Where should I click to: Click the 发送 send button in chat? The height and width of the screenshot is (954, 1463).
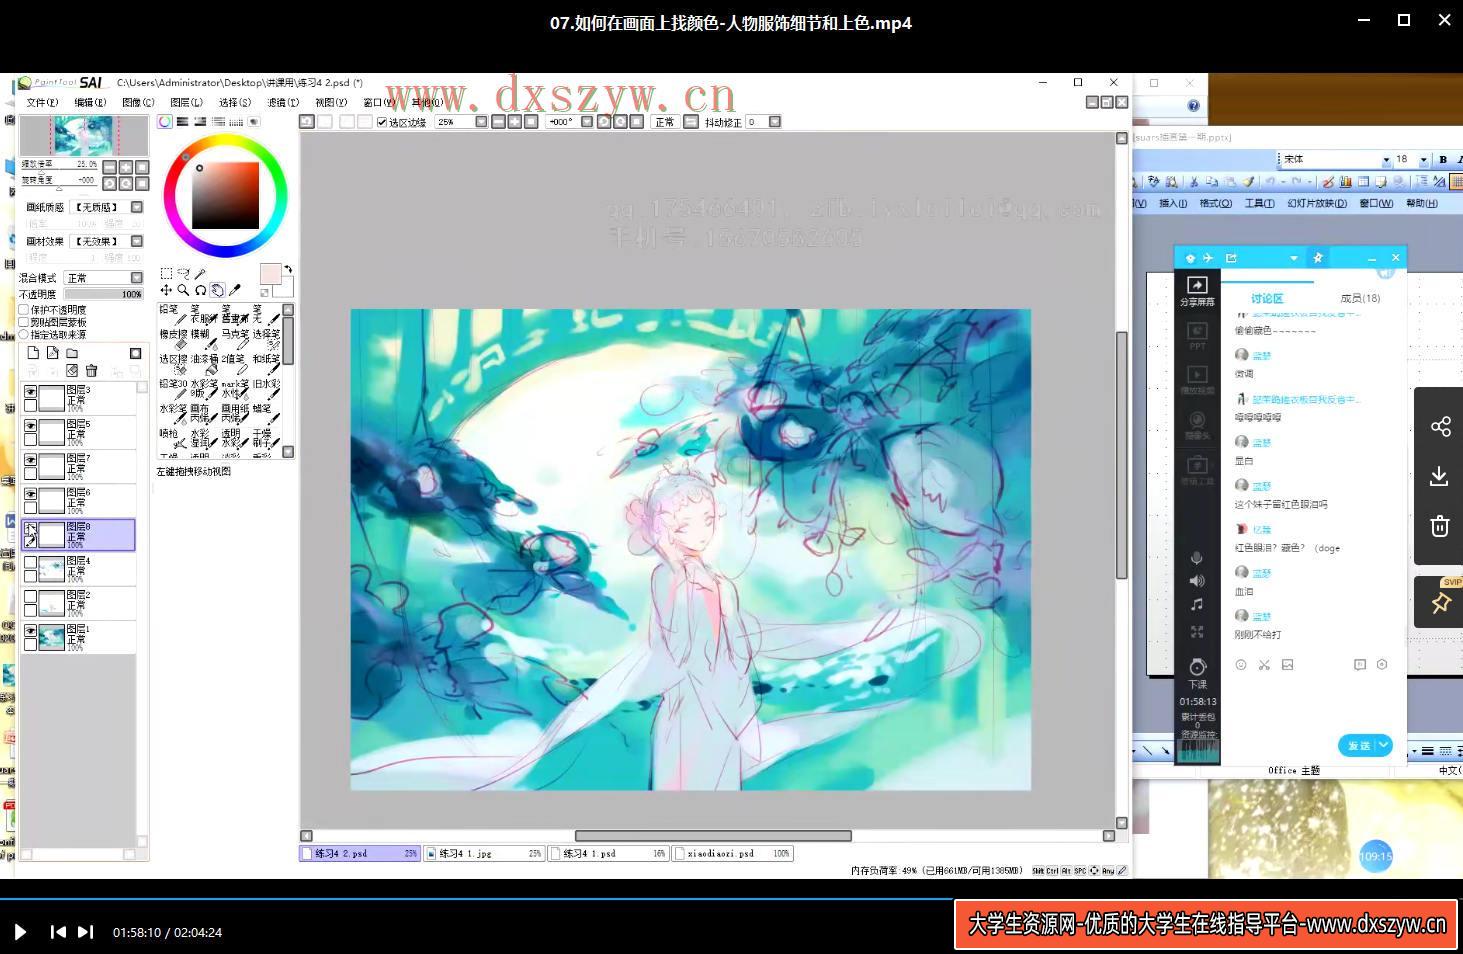pyautogui.click(x=1358, y=745)
